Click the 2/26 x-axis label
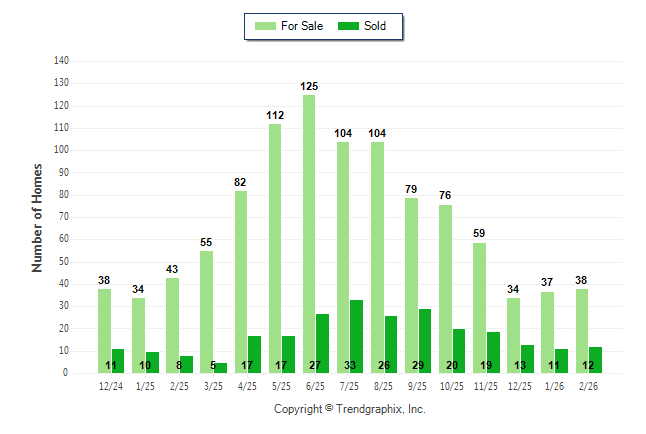The height and width of the screenshot is (434, 646). [589, 385]
